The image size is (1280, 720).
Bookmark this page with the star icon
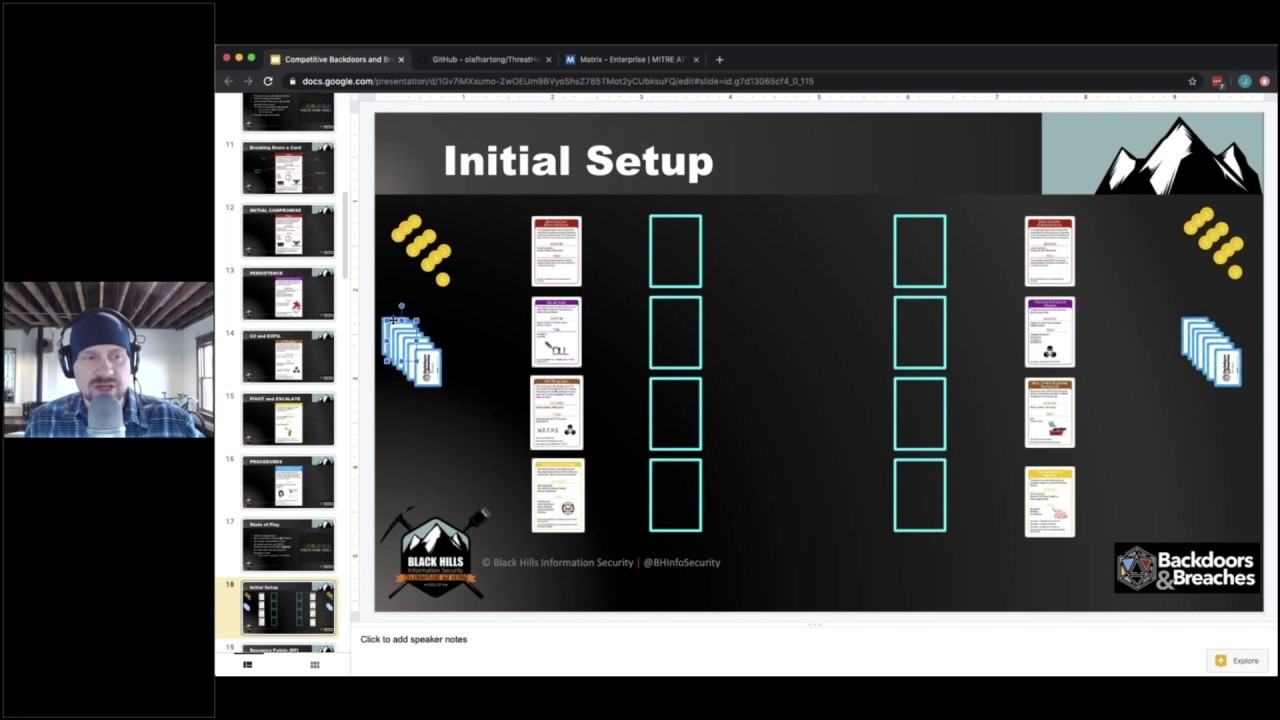[x=1192, y=81]
